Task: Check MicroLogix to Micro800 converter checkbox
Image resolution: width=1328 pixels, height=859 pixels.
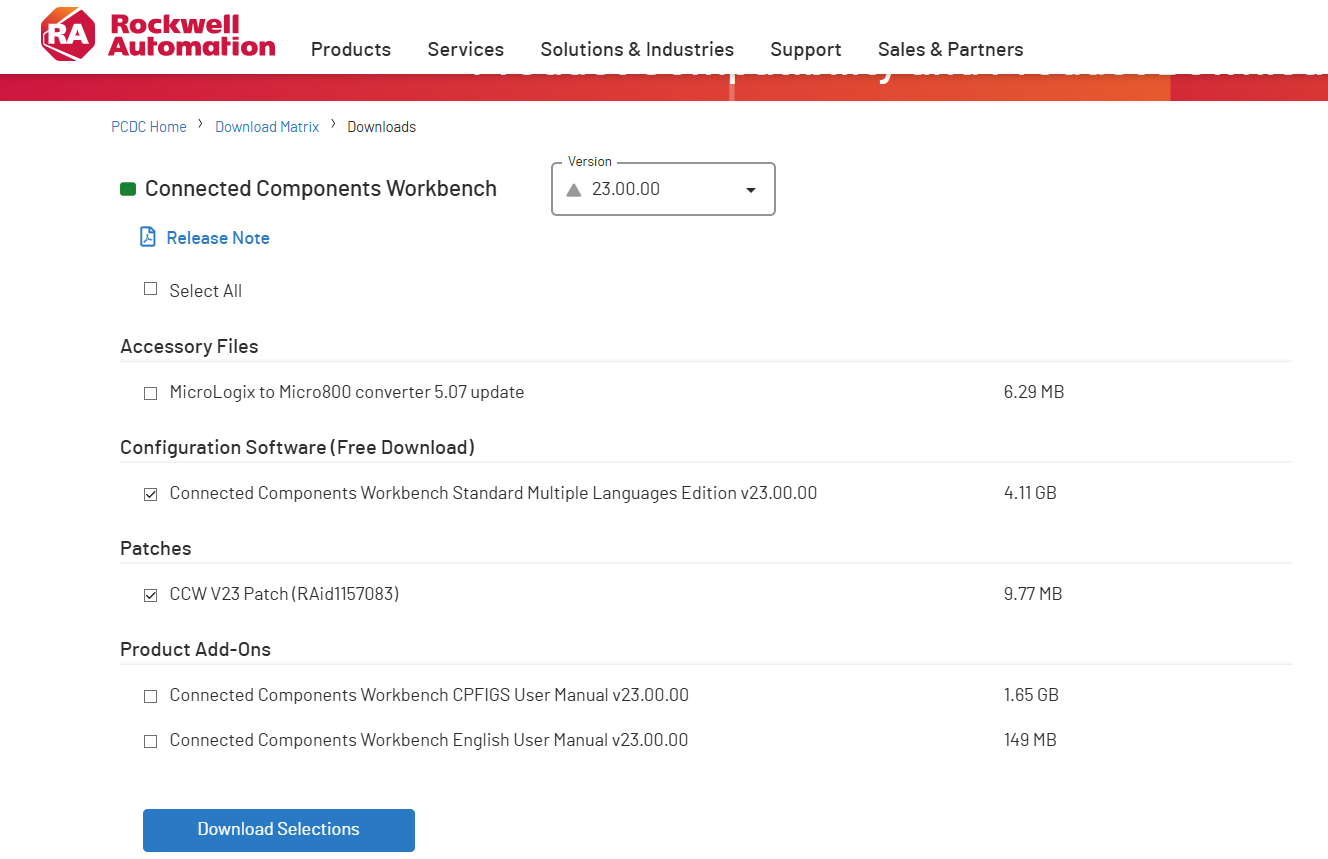Action: click(151, 394)
